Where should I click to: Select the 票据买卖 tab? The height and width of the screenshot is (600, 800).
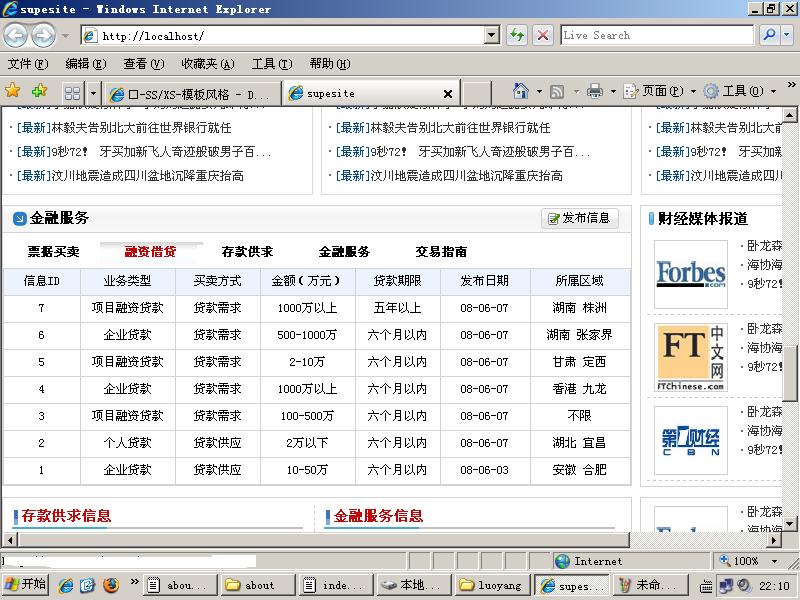click(53, 252)
